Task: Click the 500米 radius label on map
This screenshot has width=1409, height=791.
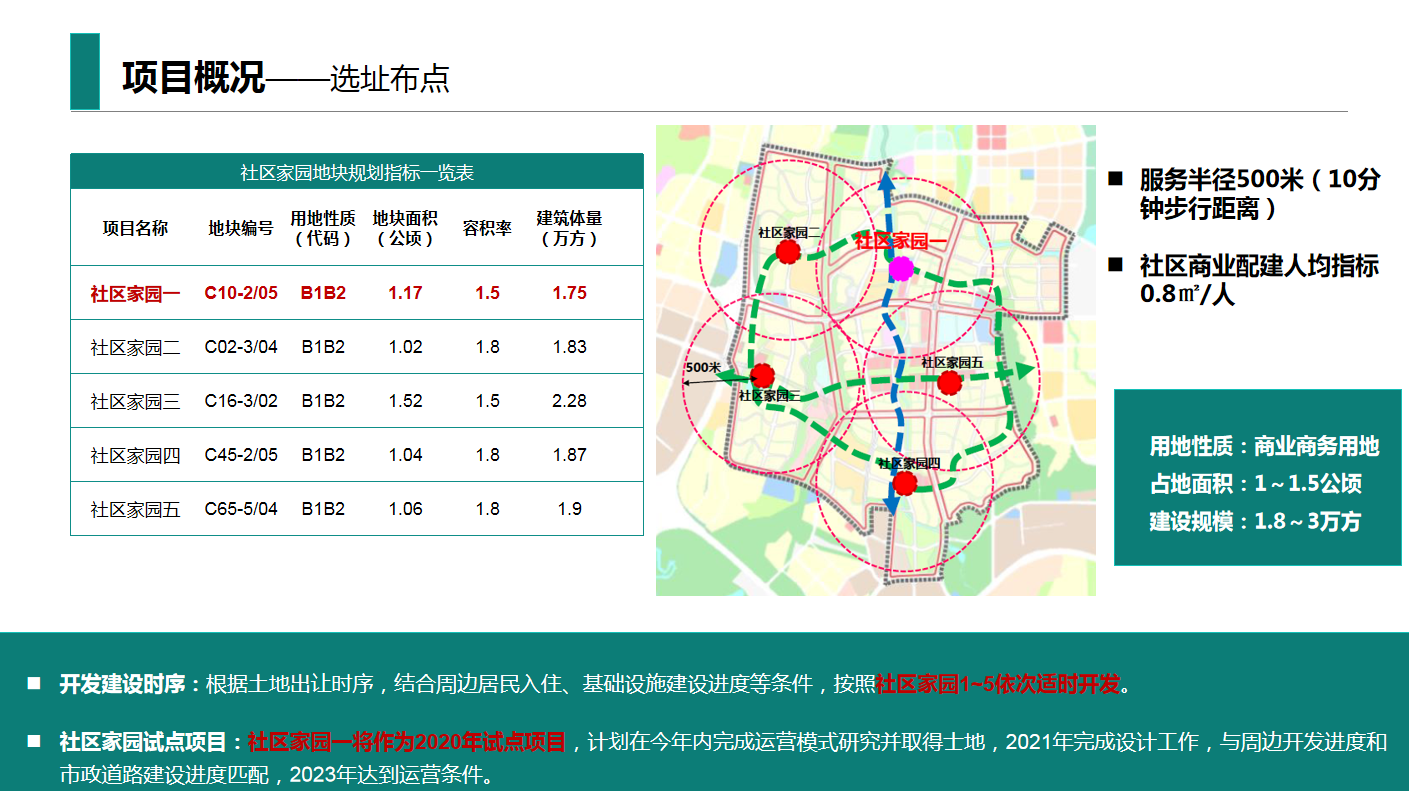Action: (702, 367)
